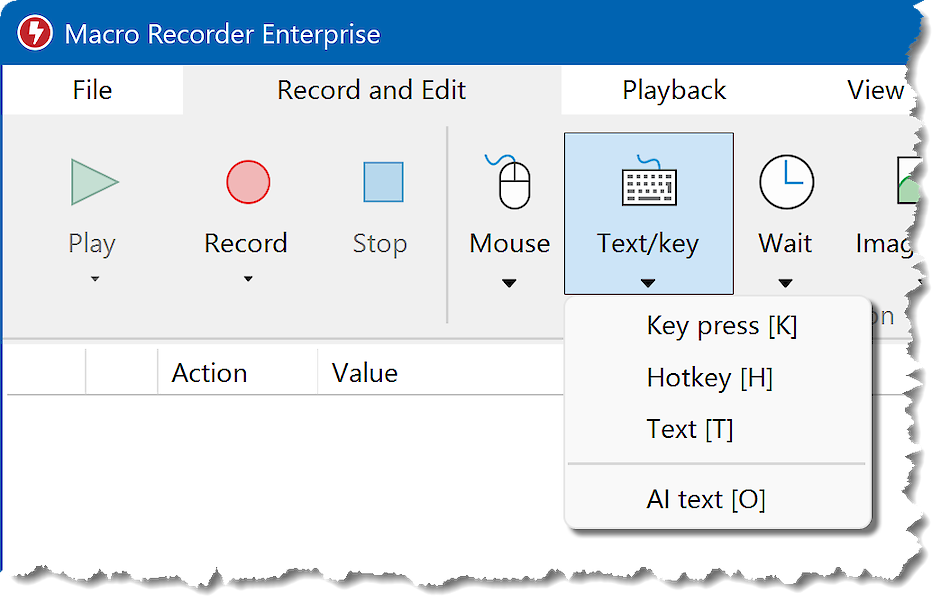Click the Text/key keyboard icon
Viewport: 950px width, 611px height.
(x=649, y=182)
